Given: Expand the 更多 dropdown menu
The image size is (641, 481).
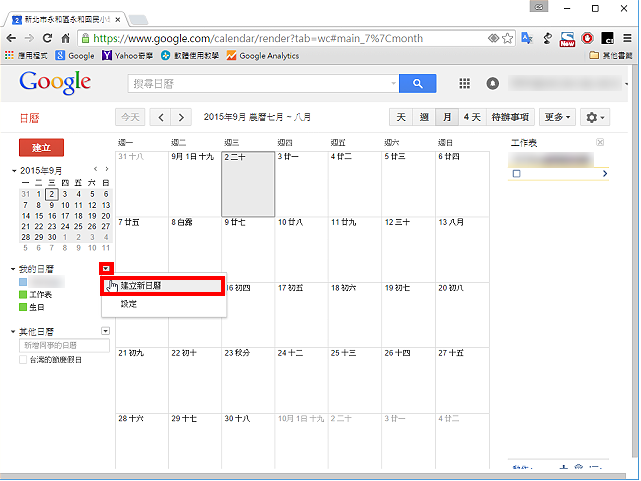Looking at the screenshot, I should point(557,117).
